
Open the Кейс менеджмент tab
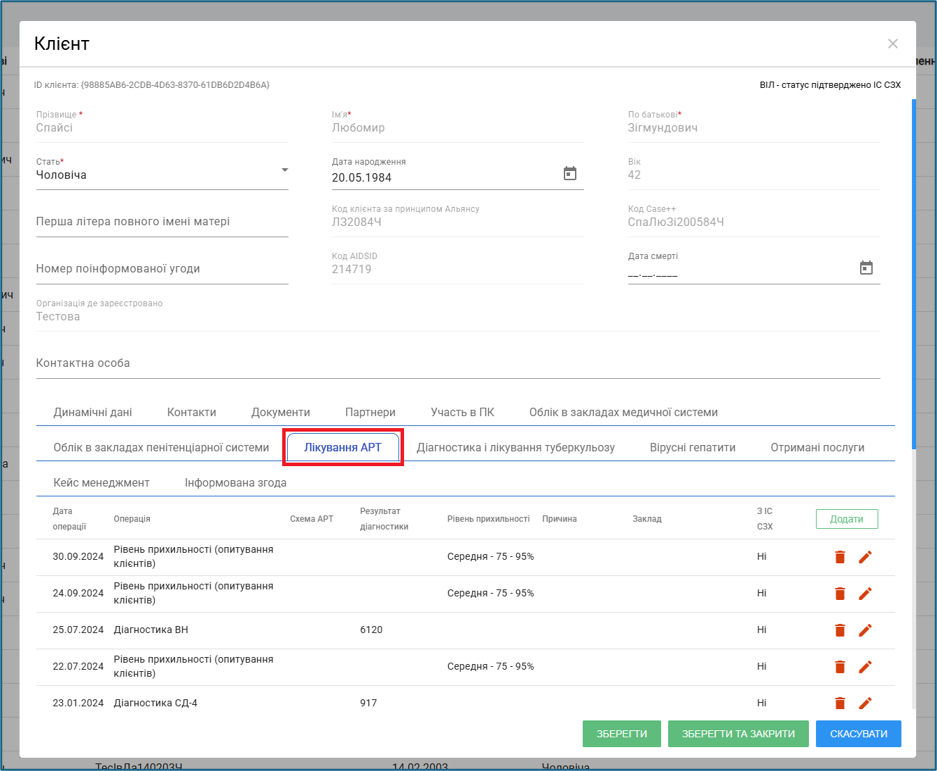point(102,483)
